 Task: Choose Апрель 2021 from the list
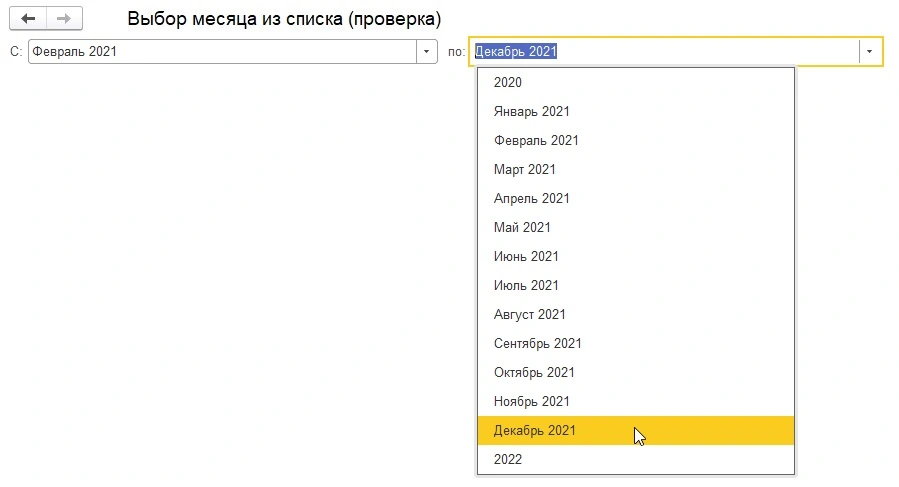532,199
